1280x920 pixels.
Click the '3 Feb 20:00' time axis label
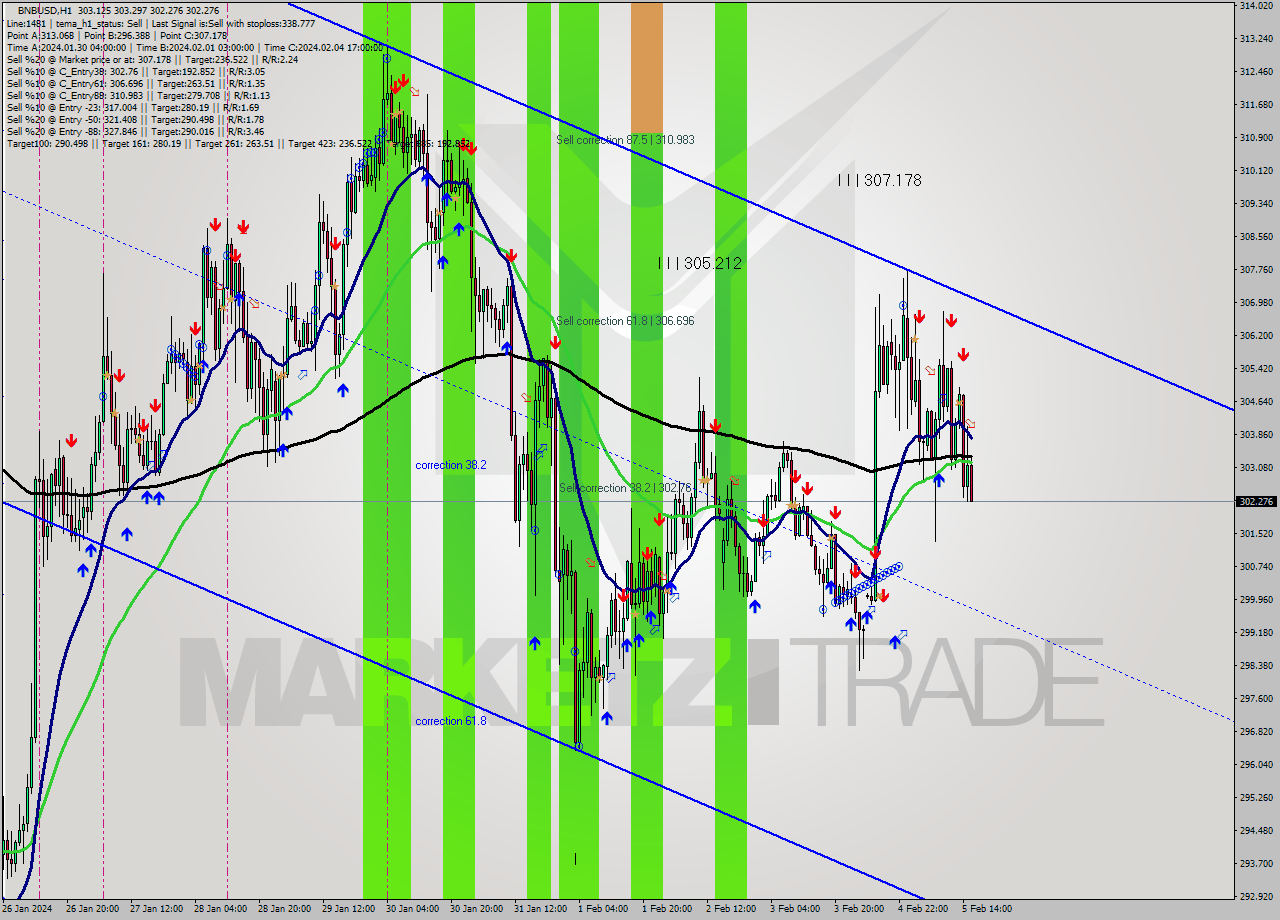[x=859, y=909]
